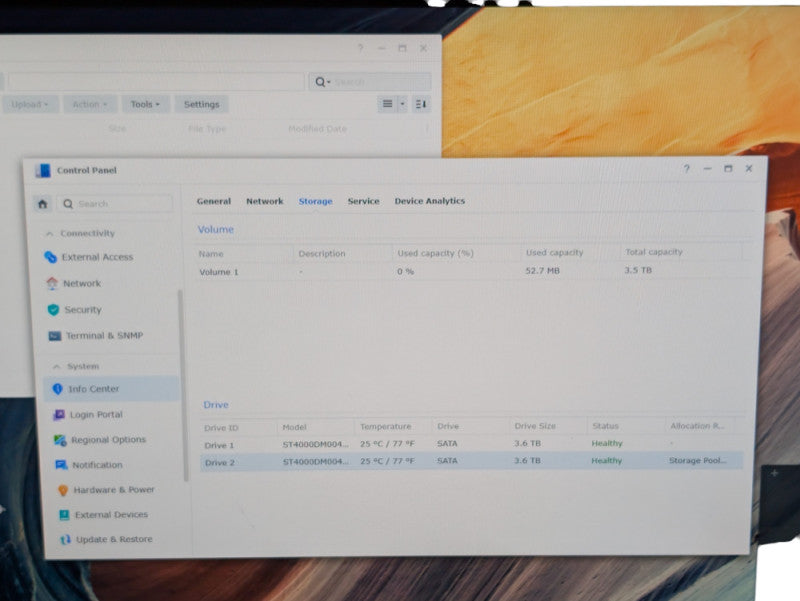Open the Device Analytics tab
This screenshot has width=800, height=601.
point(430,201)
